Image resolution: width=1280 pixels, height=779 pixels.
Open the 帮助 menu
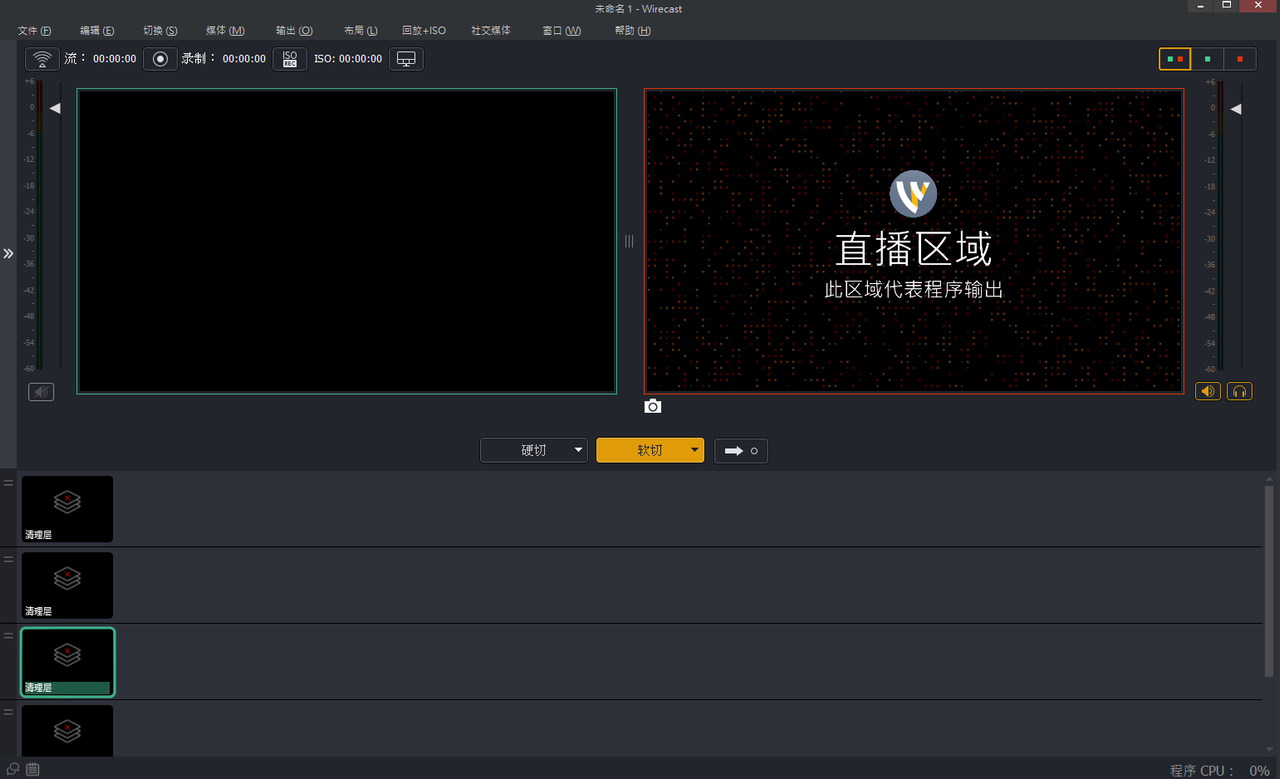(x=633, y=31)
